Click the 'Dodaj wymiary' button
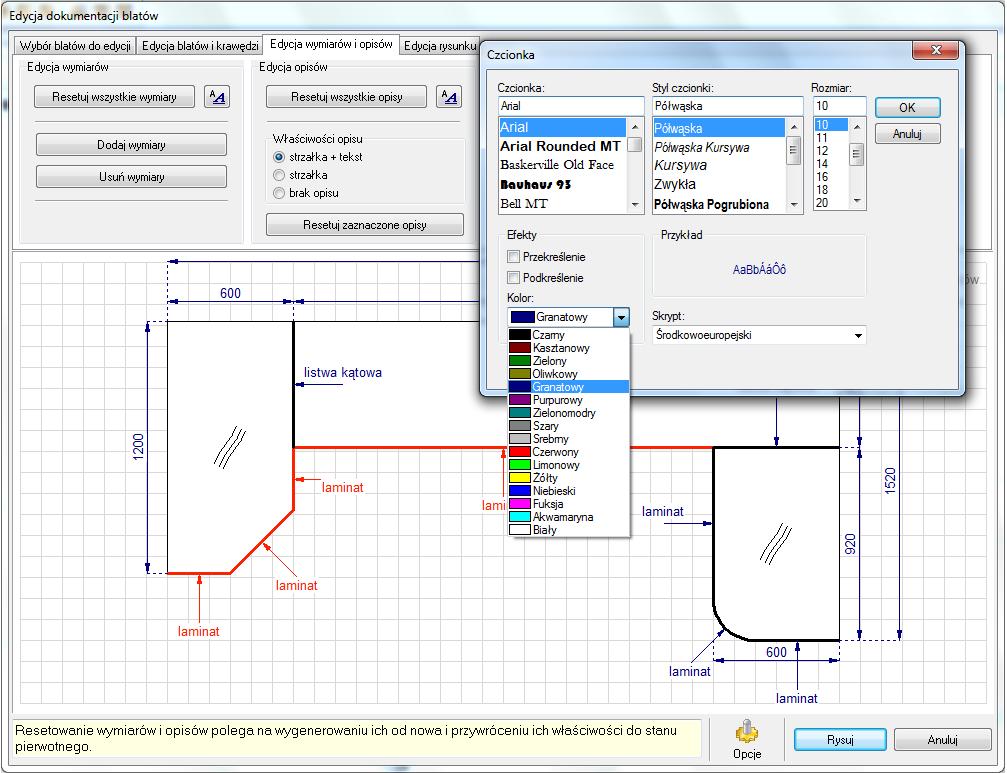Screen dimensions: 1007x773 (x=131, y=144)
